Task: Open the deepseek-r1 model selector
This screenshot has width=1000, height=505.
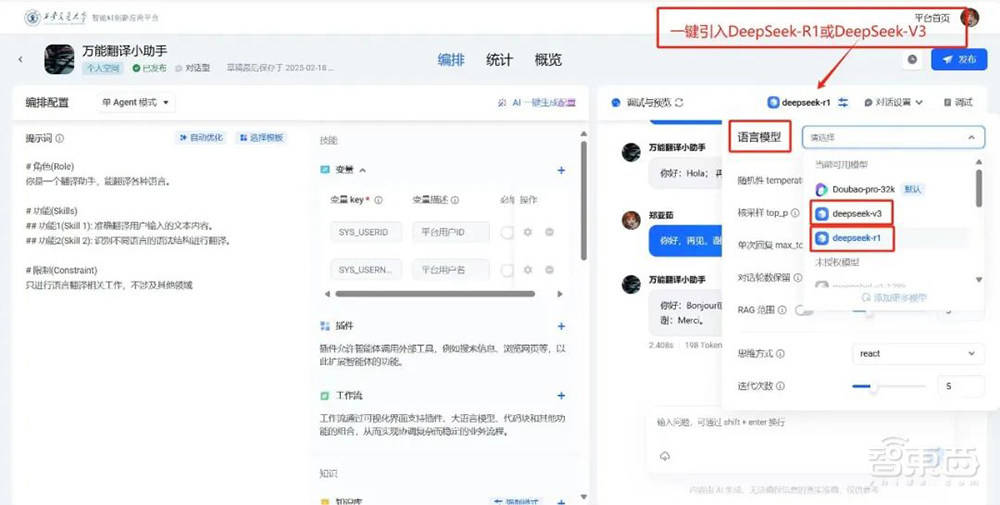Action: click(x=799, y=102)
